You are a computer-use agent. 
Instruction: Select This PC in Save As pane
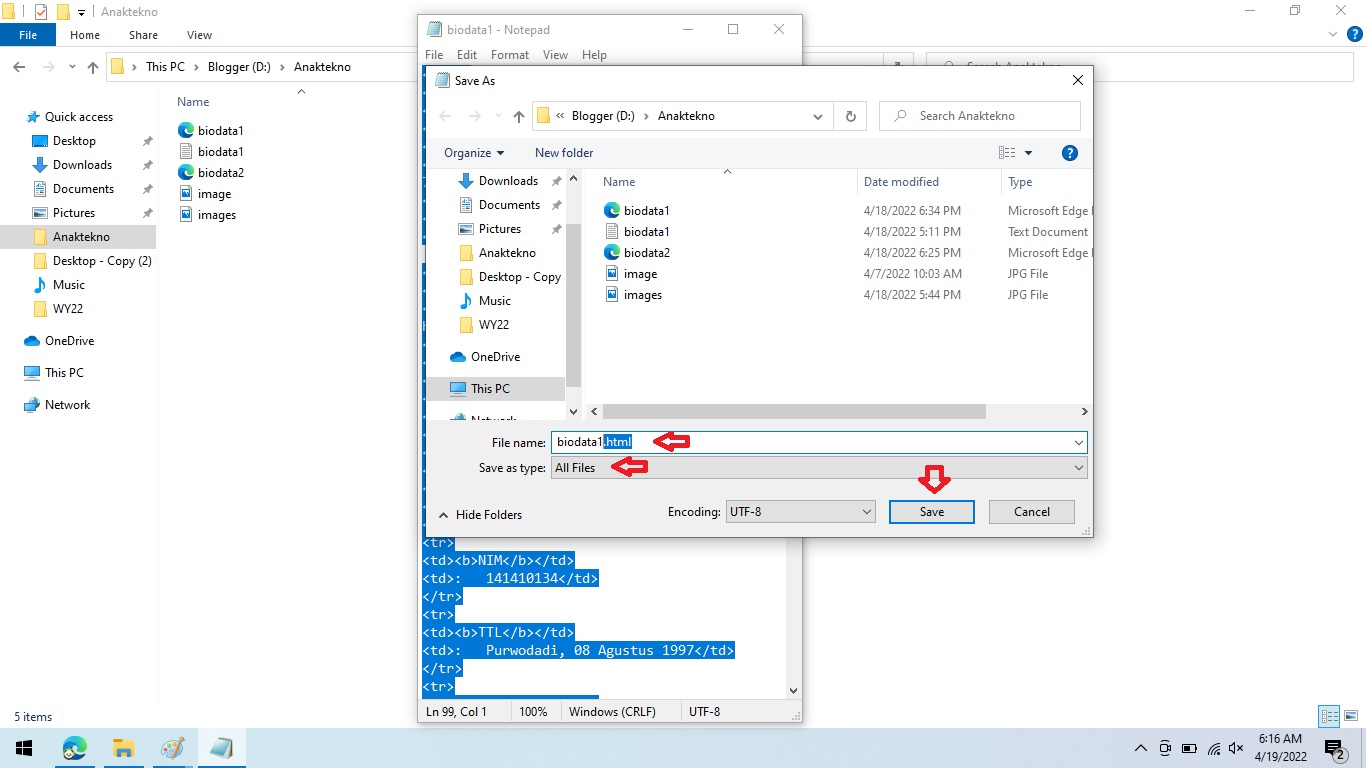click(x=479, y=389)
